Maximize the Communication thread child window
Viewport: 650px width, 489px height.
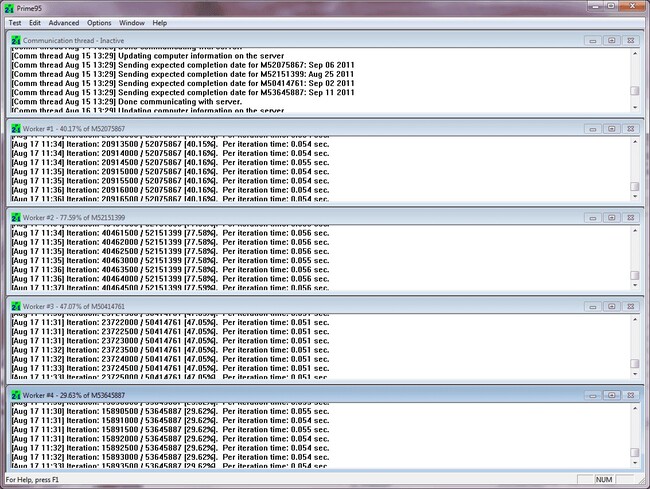pos(611,40)
